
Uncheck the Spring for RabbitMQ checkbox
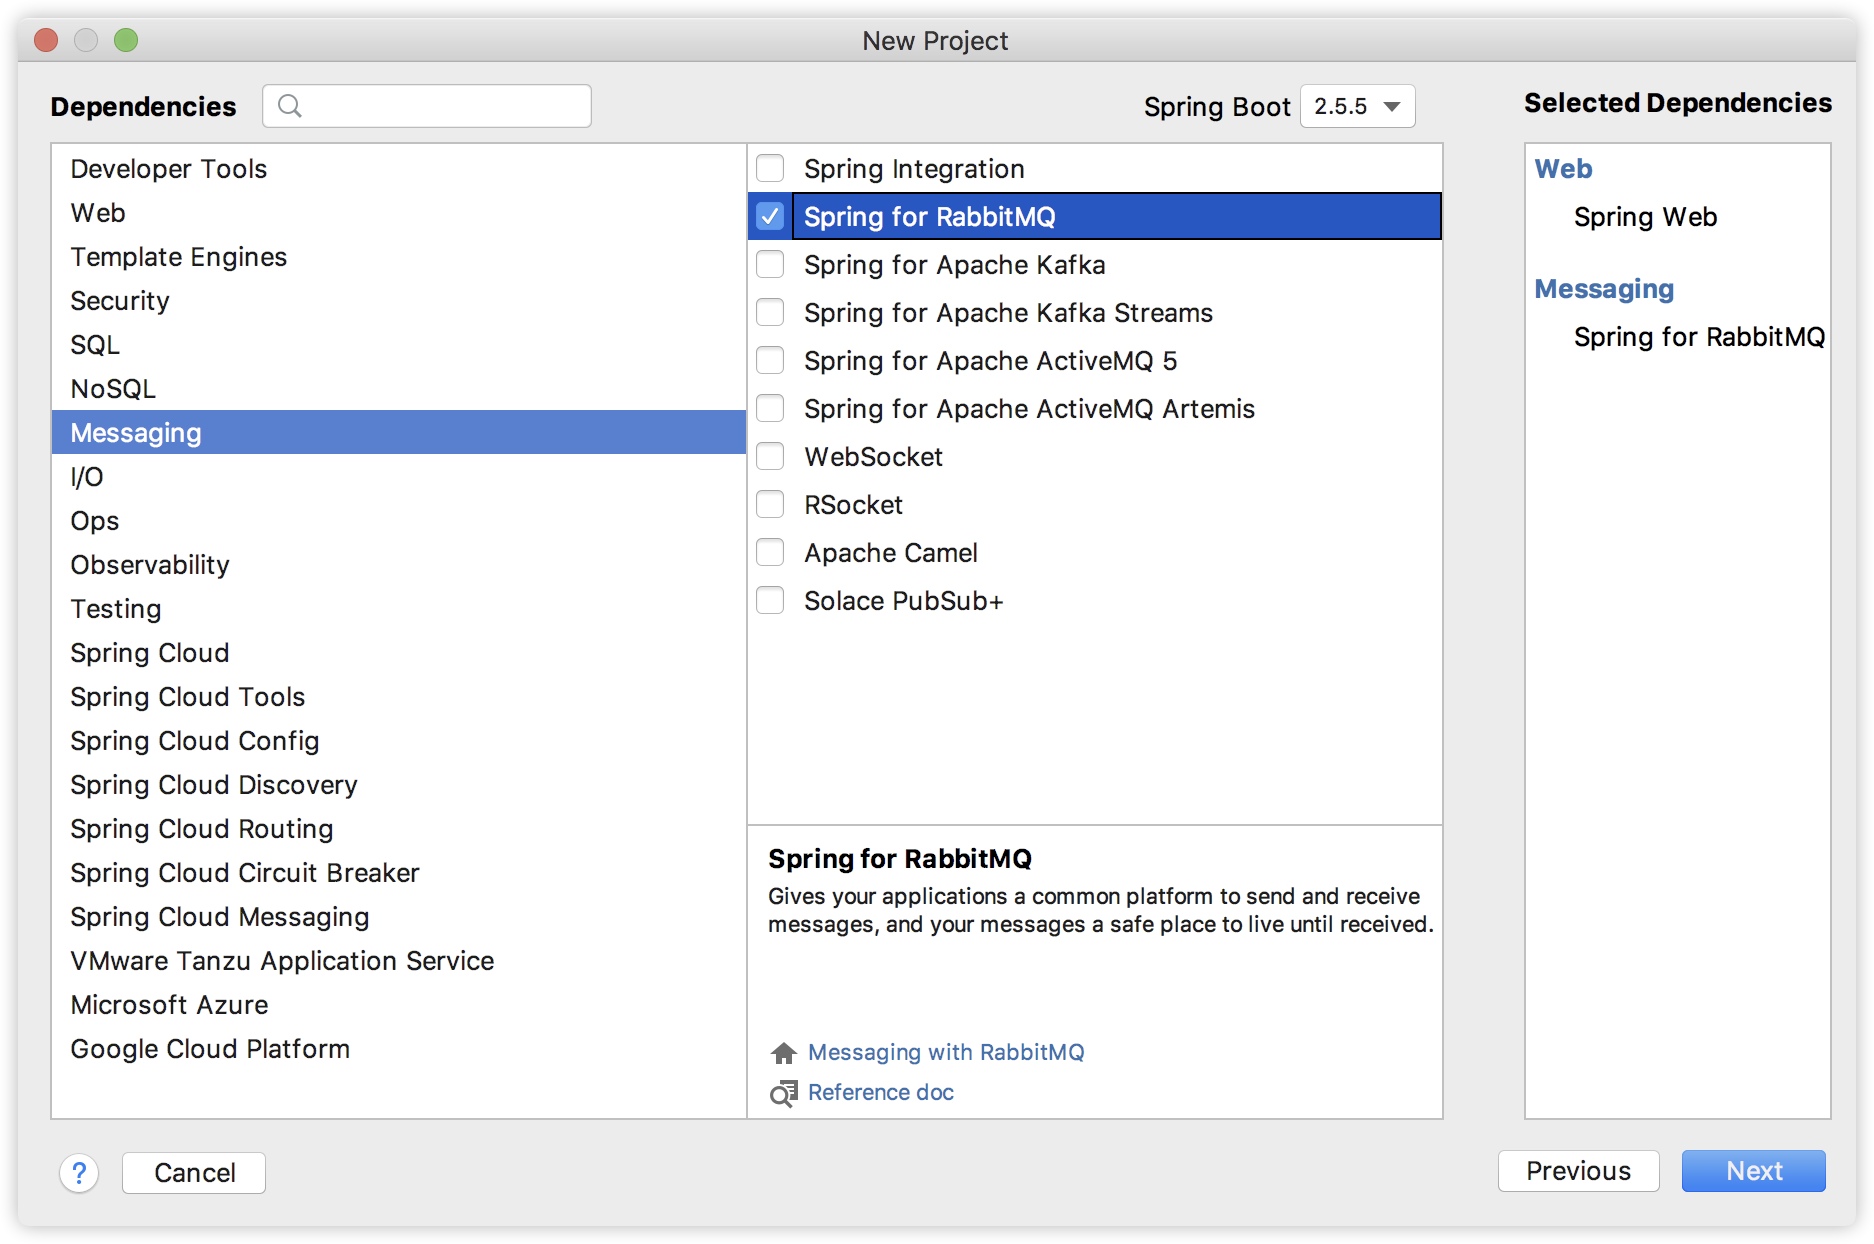(770, 217)
